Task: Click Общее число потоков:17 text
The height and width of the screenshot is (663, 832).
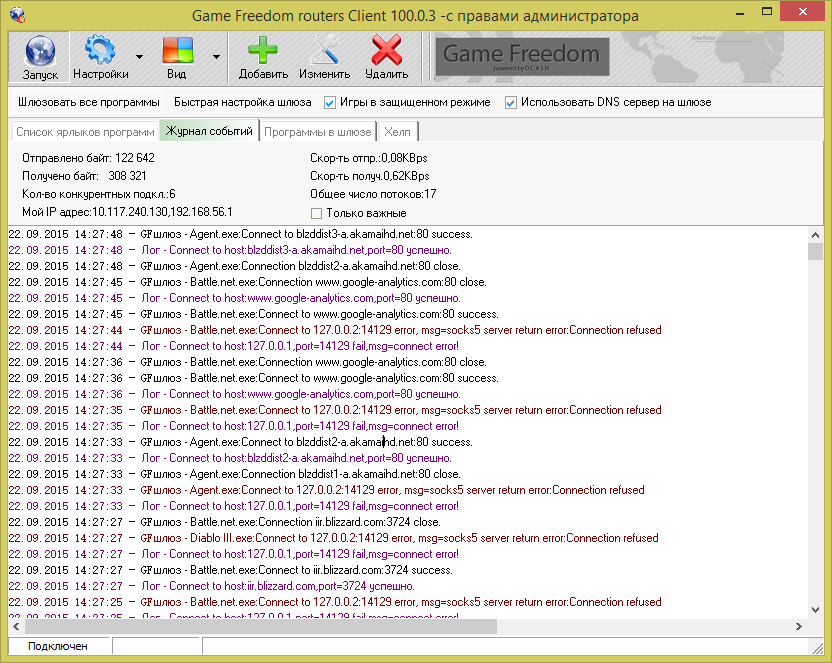Action: pos(373,194)
